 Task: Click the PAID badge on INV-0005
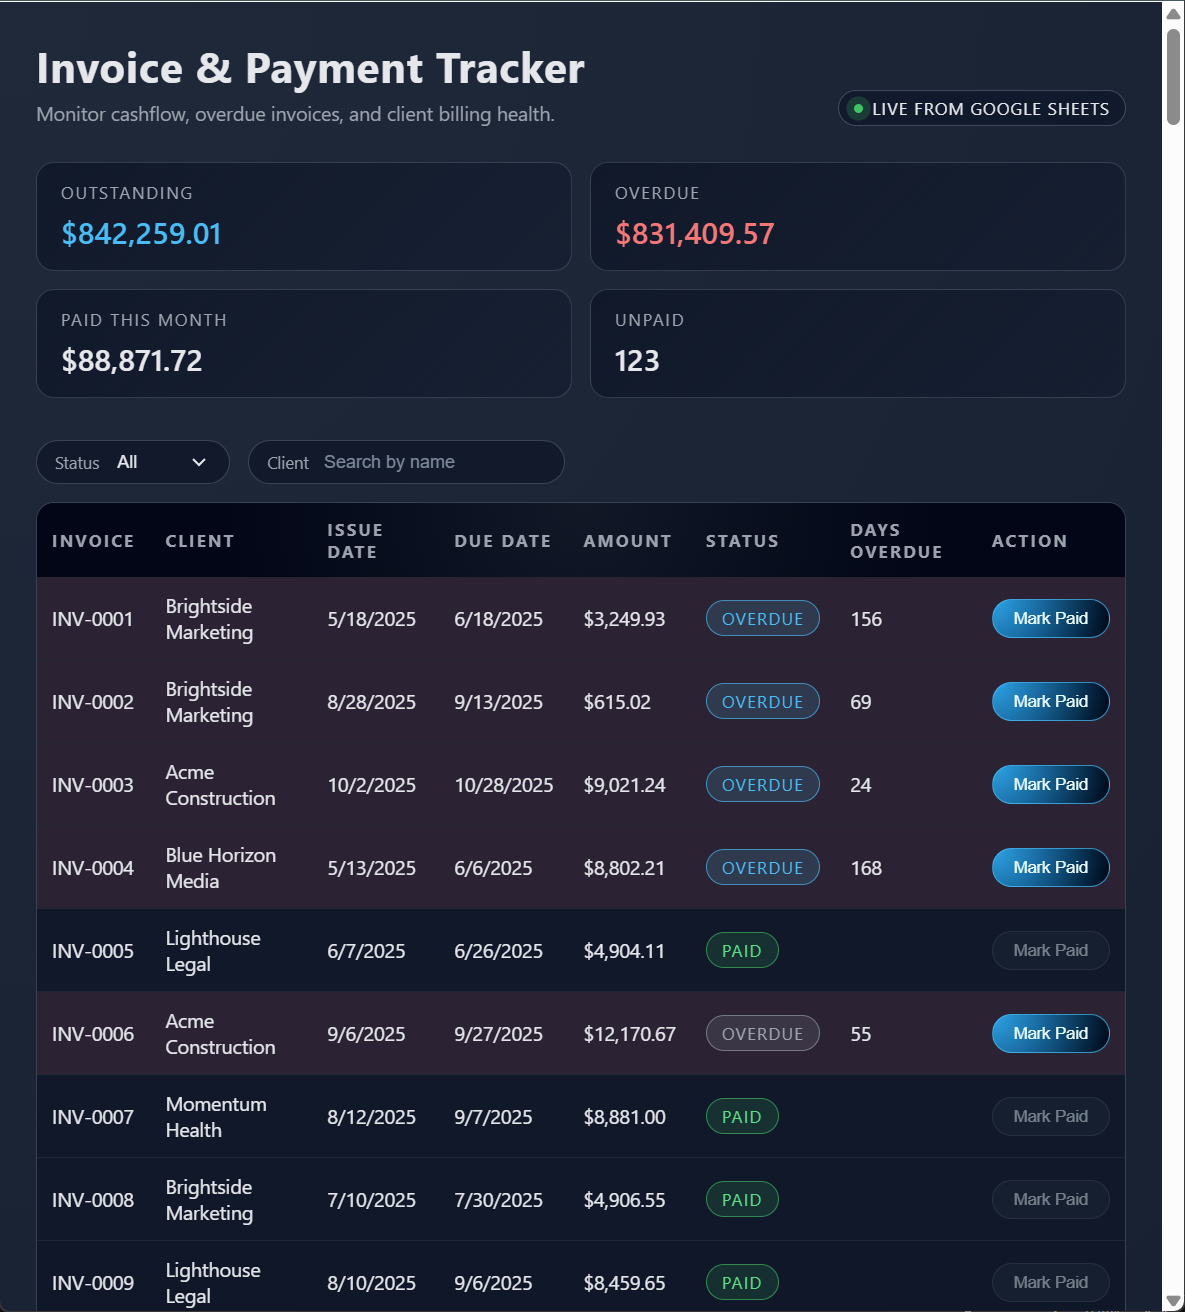point(741,950)
